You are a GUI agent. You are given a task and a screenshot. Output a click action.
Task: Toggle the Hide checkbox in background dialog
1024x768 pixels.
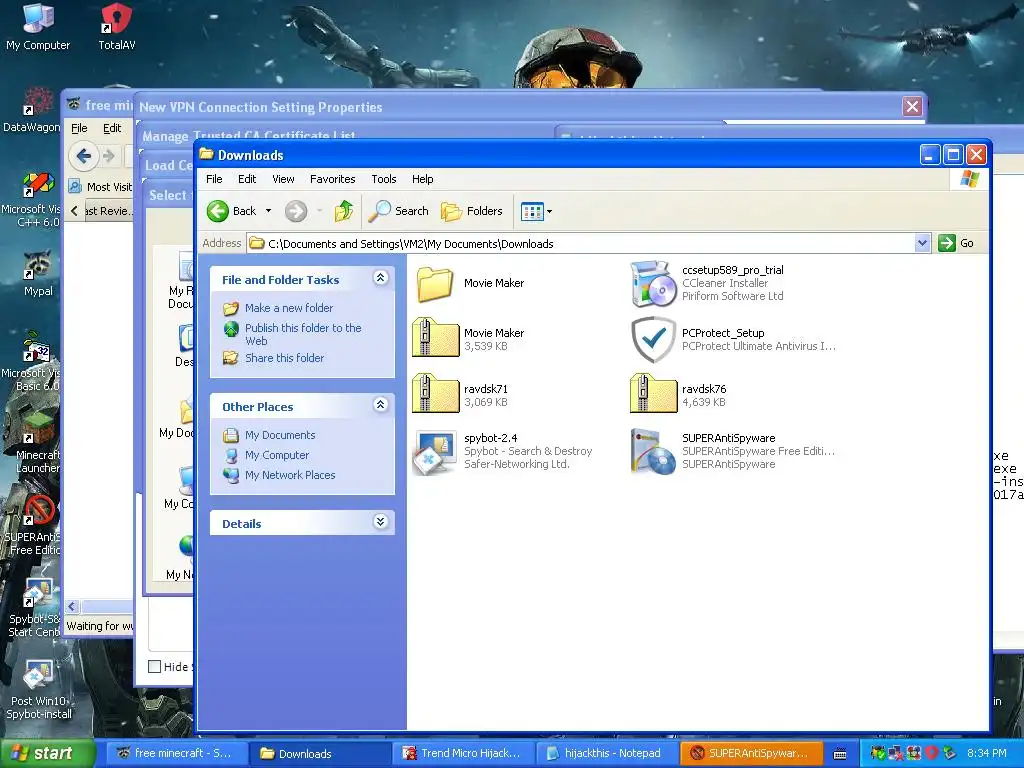pos(155,667)
